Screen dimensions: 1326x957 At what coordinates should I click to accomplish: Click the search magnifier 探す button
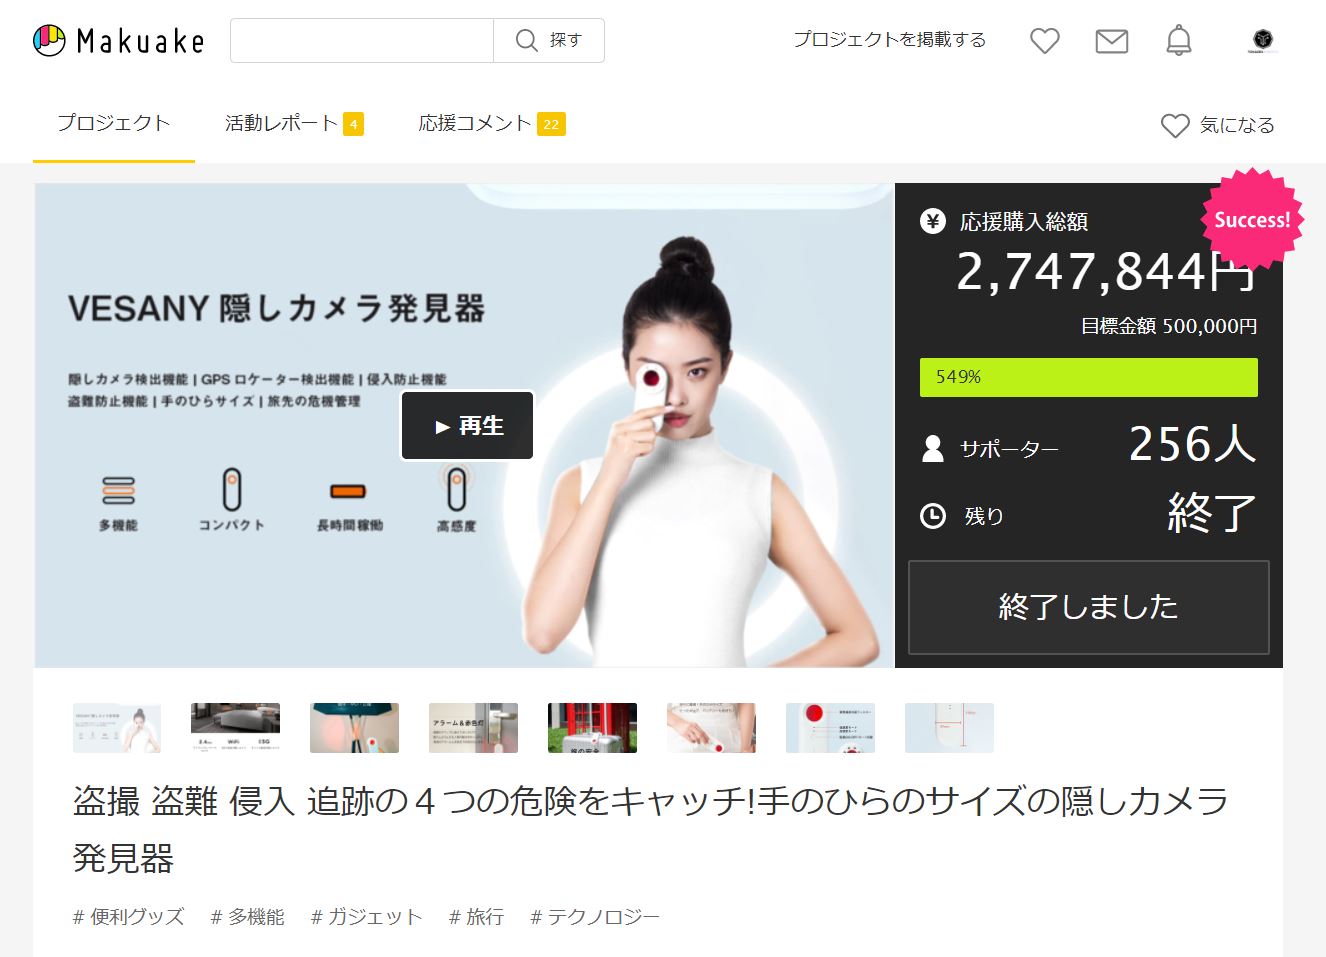[549, 40]
